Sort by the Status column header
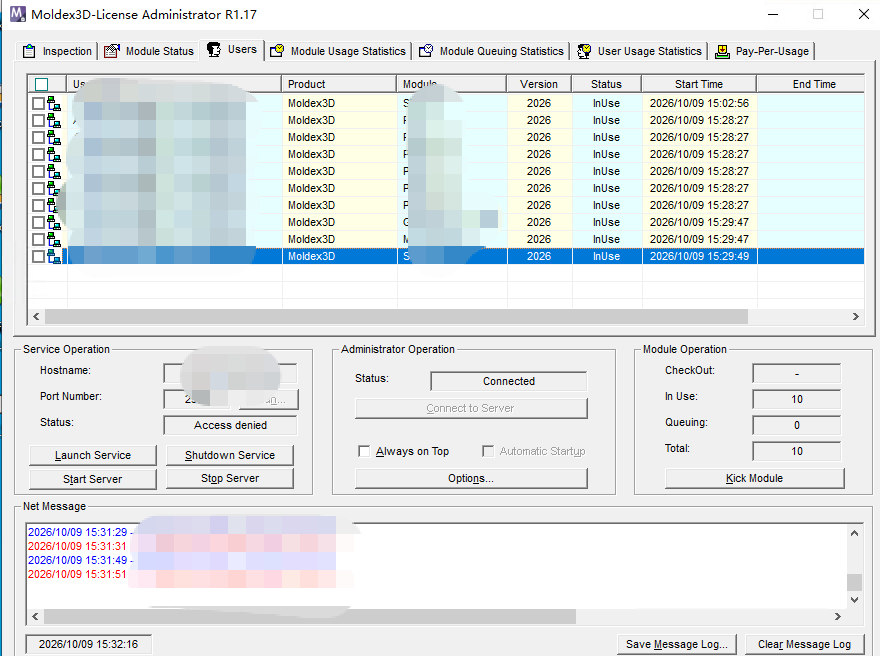Screen dimensions: 880x656 pos(607,84)
